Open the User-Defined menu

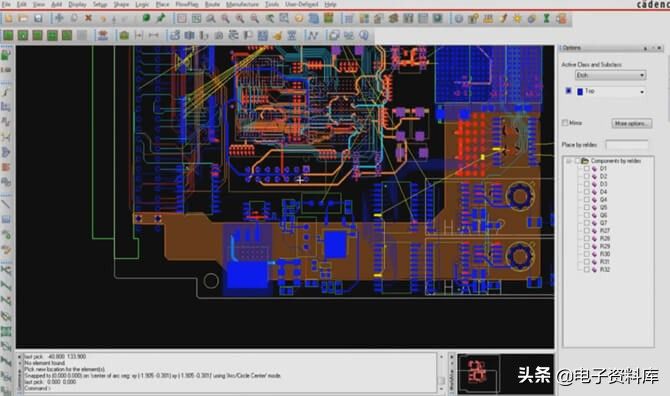pos(302,4)
